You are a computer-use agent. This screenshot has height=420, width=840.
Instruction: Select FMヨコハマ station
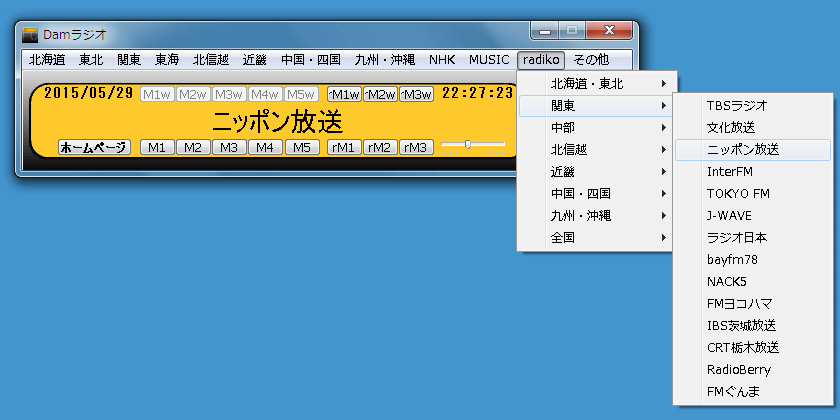[753, 304]
